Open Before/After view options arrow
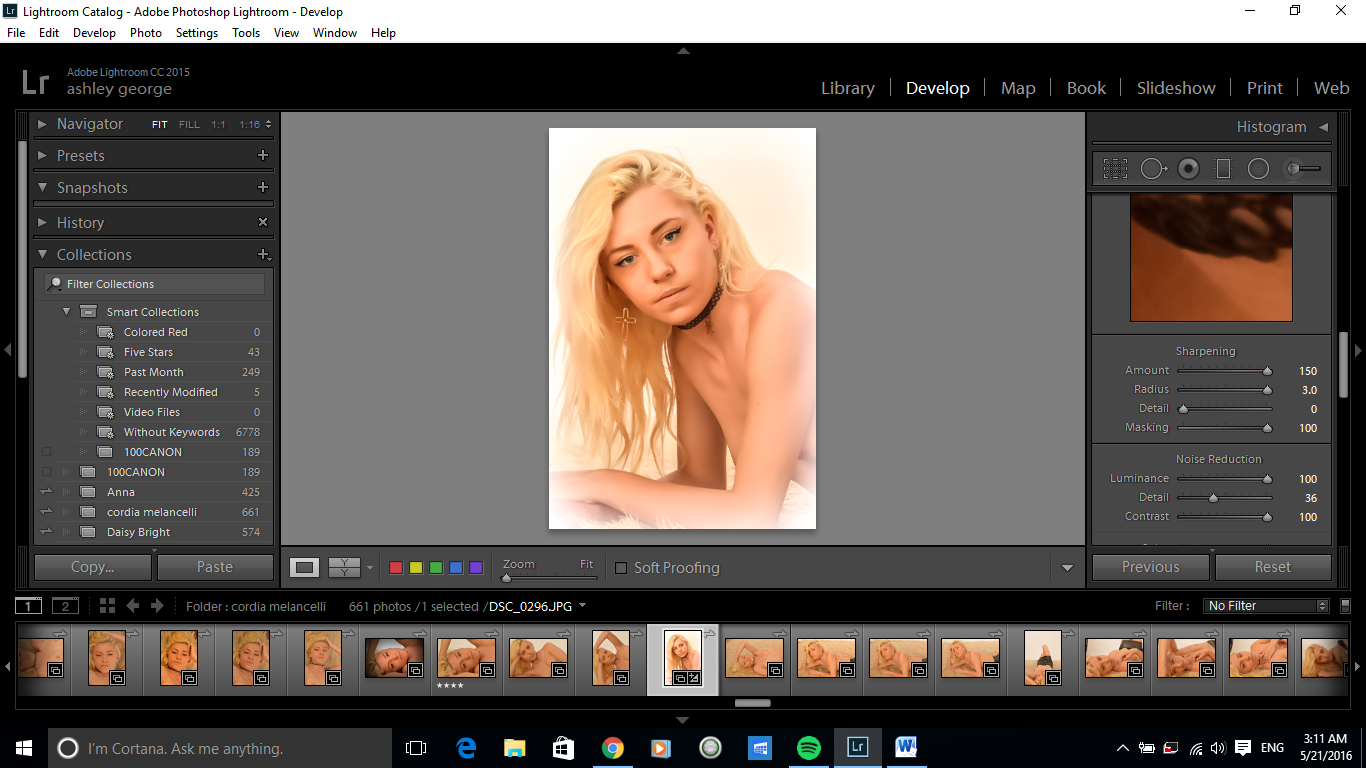The height and width of the screenshot is (768, 1366). (370, 568)
